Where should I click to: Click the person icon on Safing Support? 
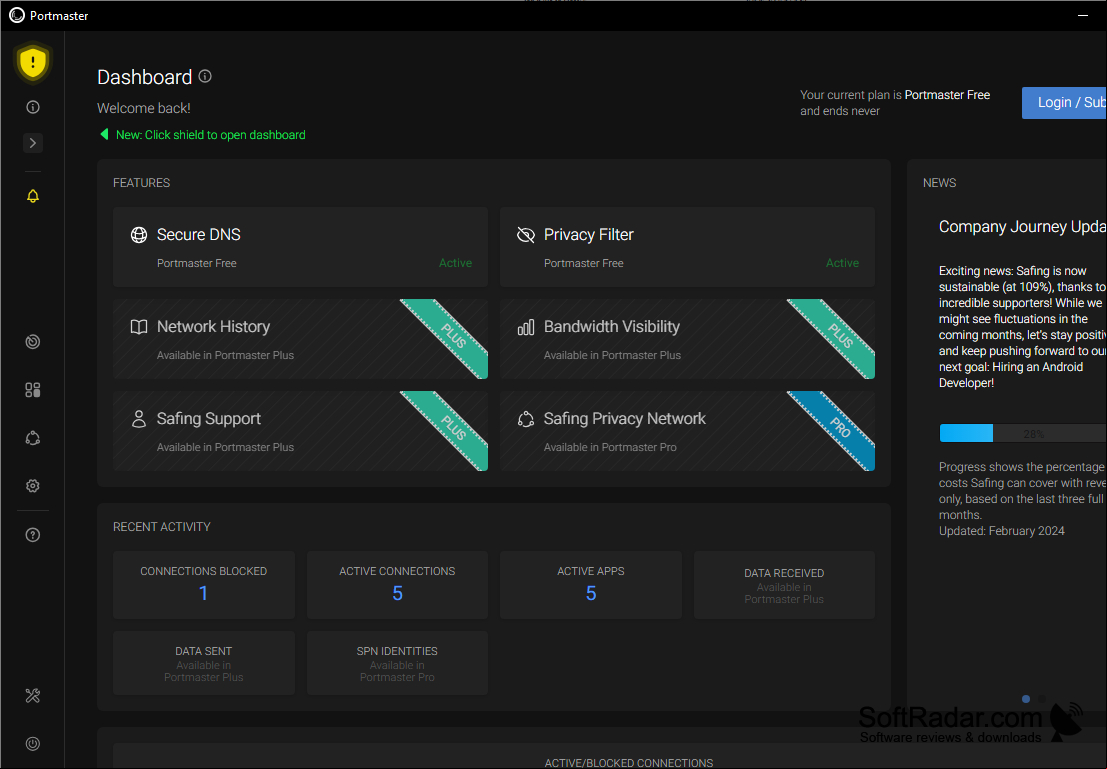tap(139, 419)
